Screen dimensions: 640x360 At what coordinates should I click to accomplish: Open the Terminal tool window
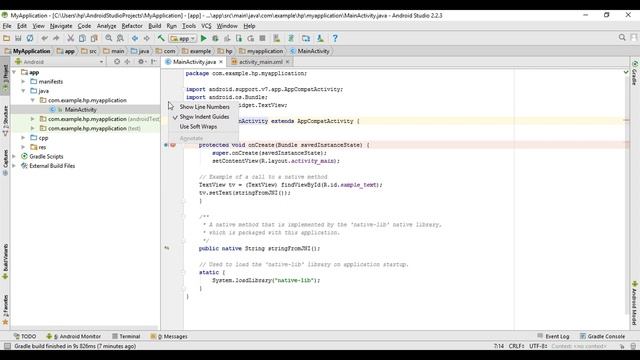click(126, 336)
